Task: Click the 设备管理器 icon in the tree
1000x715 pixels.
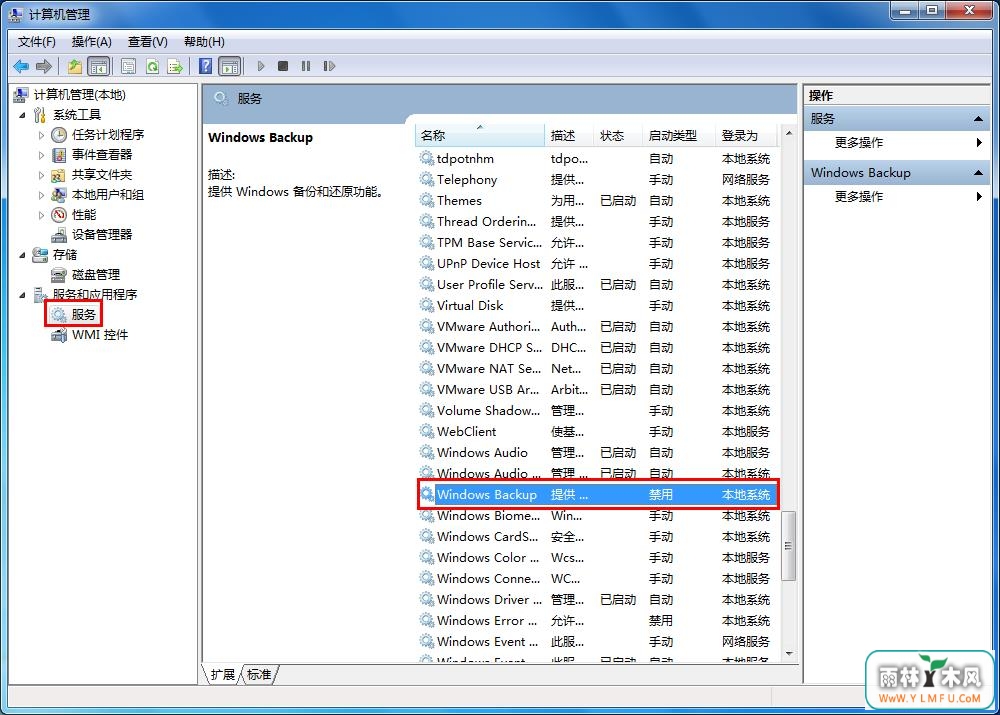Action: click(x=59, y=235)
